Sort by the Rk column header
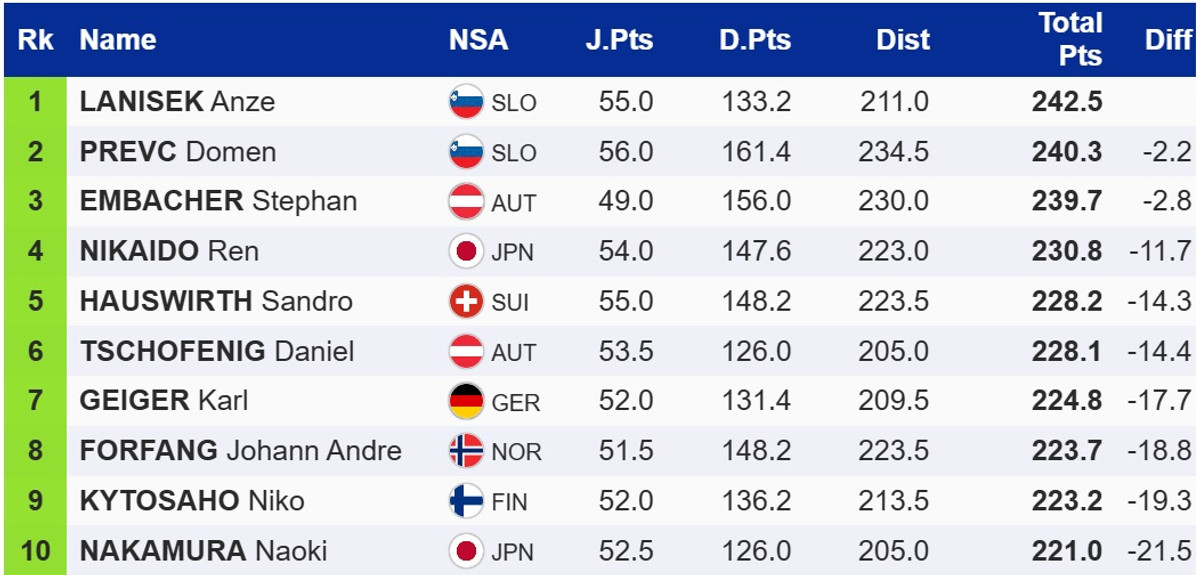Viewport: 1200px width, 575px height. [36, 40]
